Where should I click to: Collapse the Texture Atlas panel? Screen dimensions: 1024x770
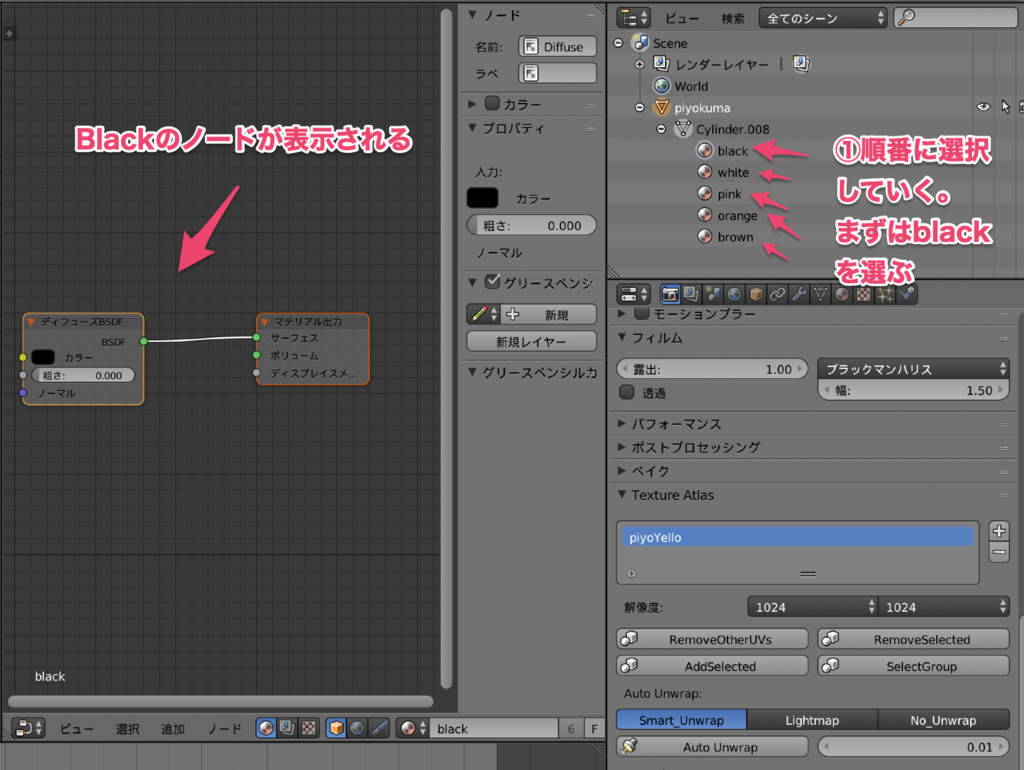[x=622, y=494]
